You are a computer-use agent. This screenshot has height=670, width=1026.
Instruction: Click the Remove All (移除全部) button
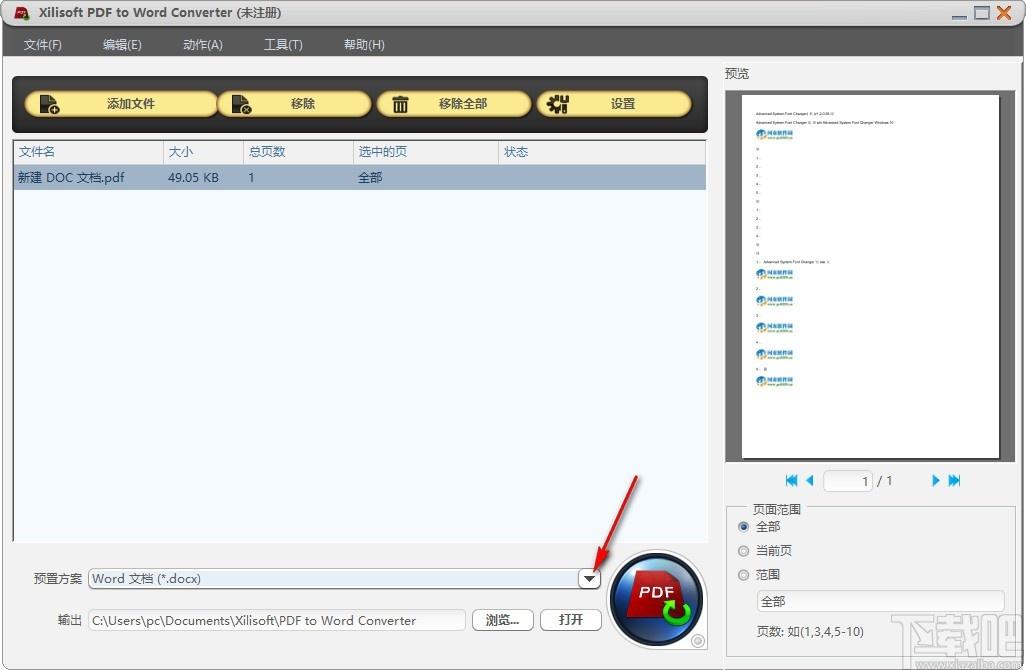453,104
